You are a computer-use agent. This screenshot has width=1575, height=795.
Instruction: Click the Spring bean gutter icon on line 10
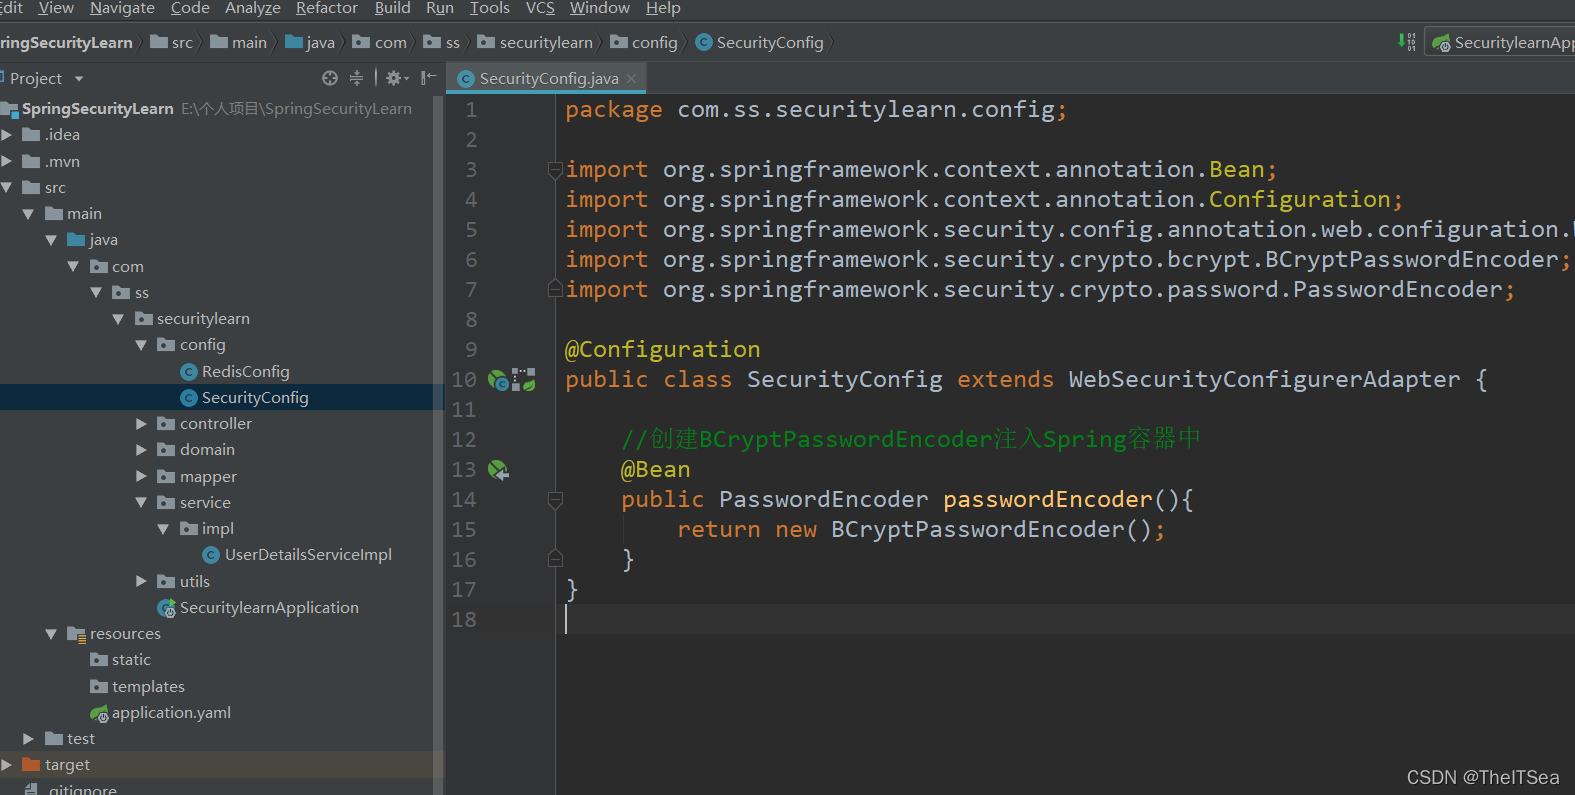pos(498,380)
